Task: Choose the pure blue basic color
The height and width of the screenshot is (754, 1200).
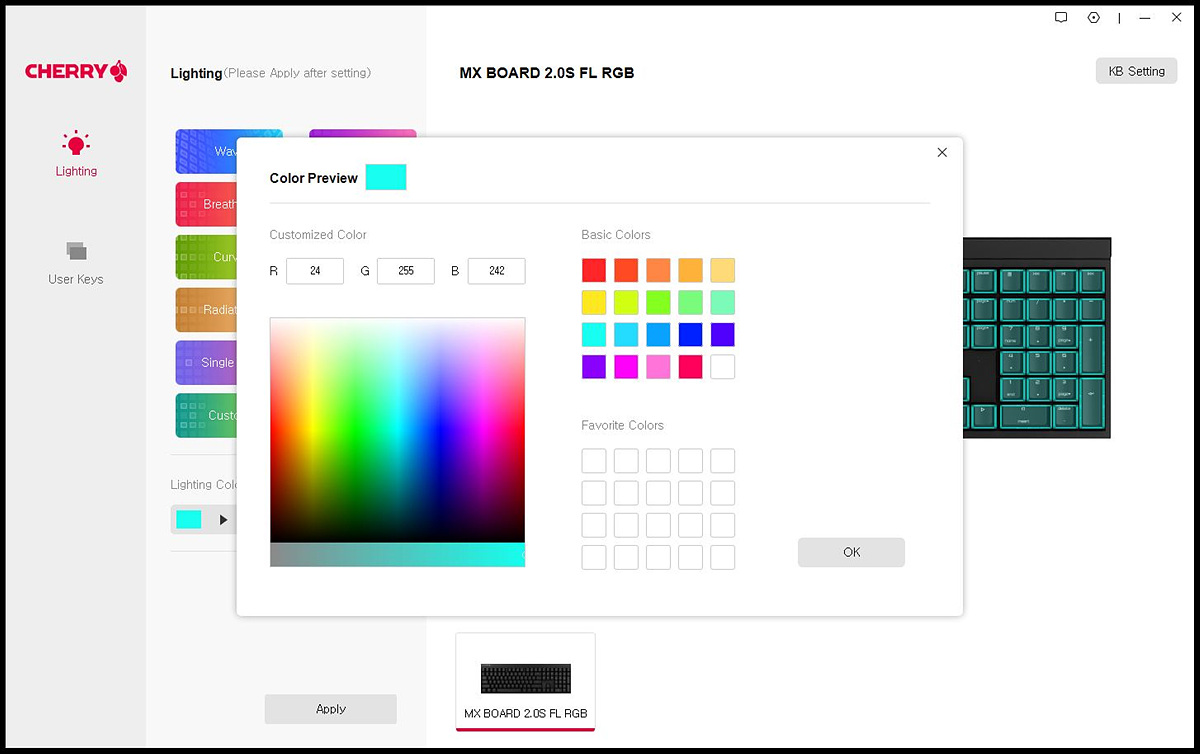Action: [690, 334]
